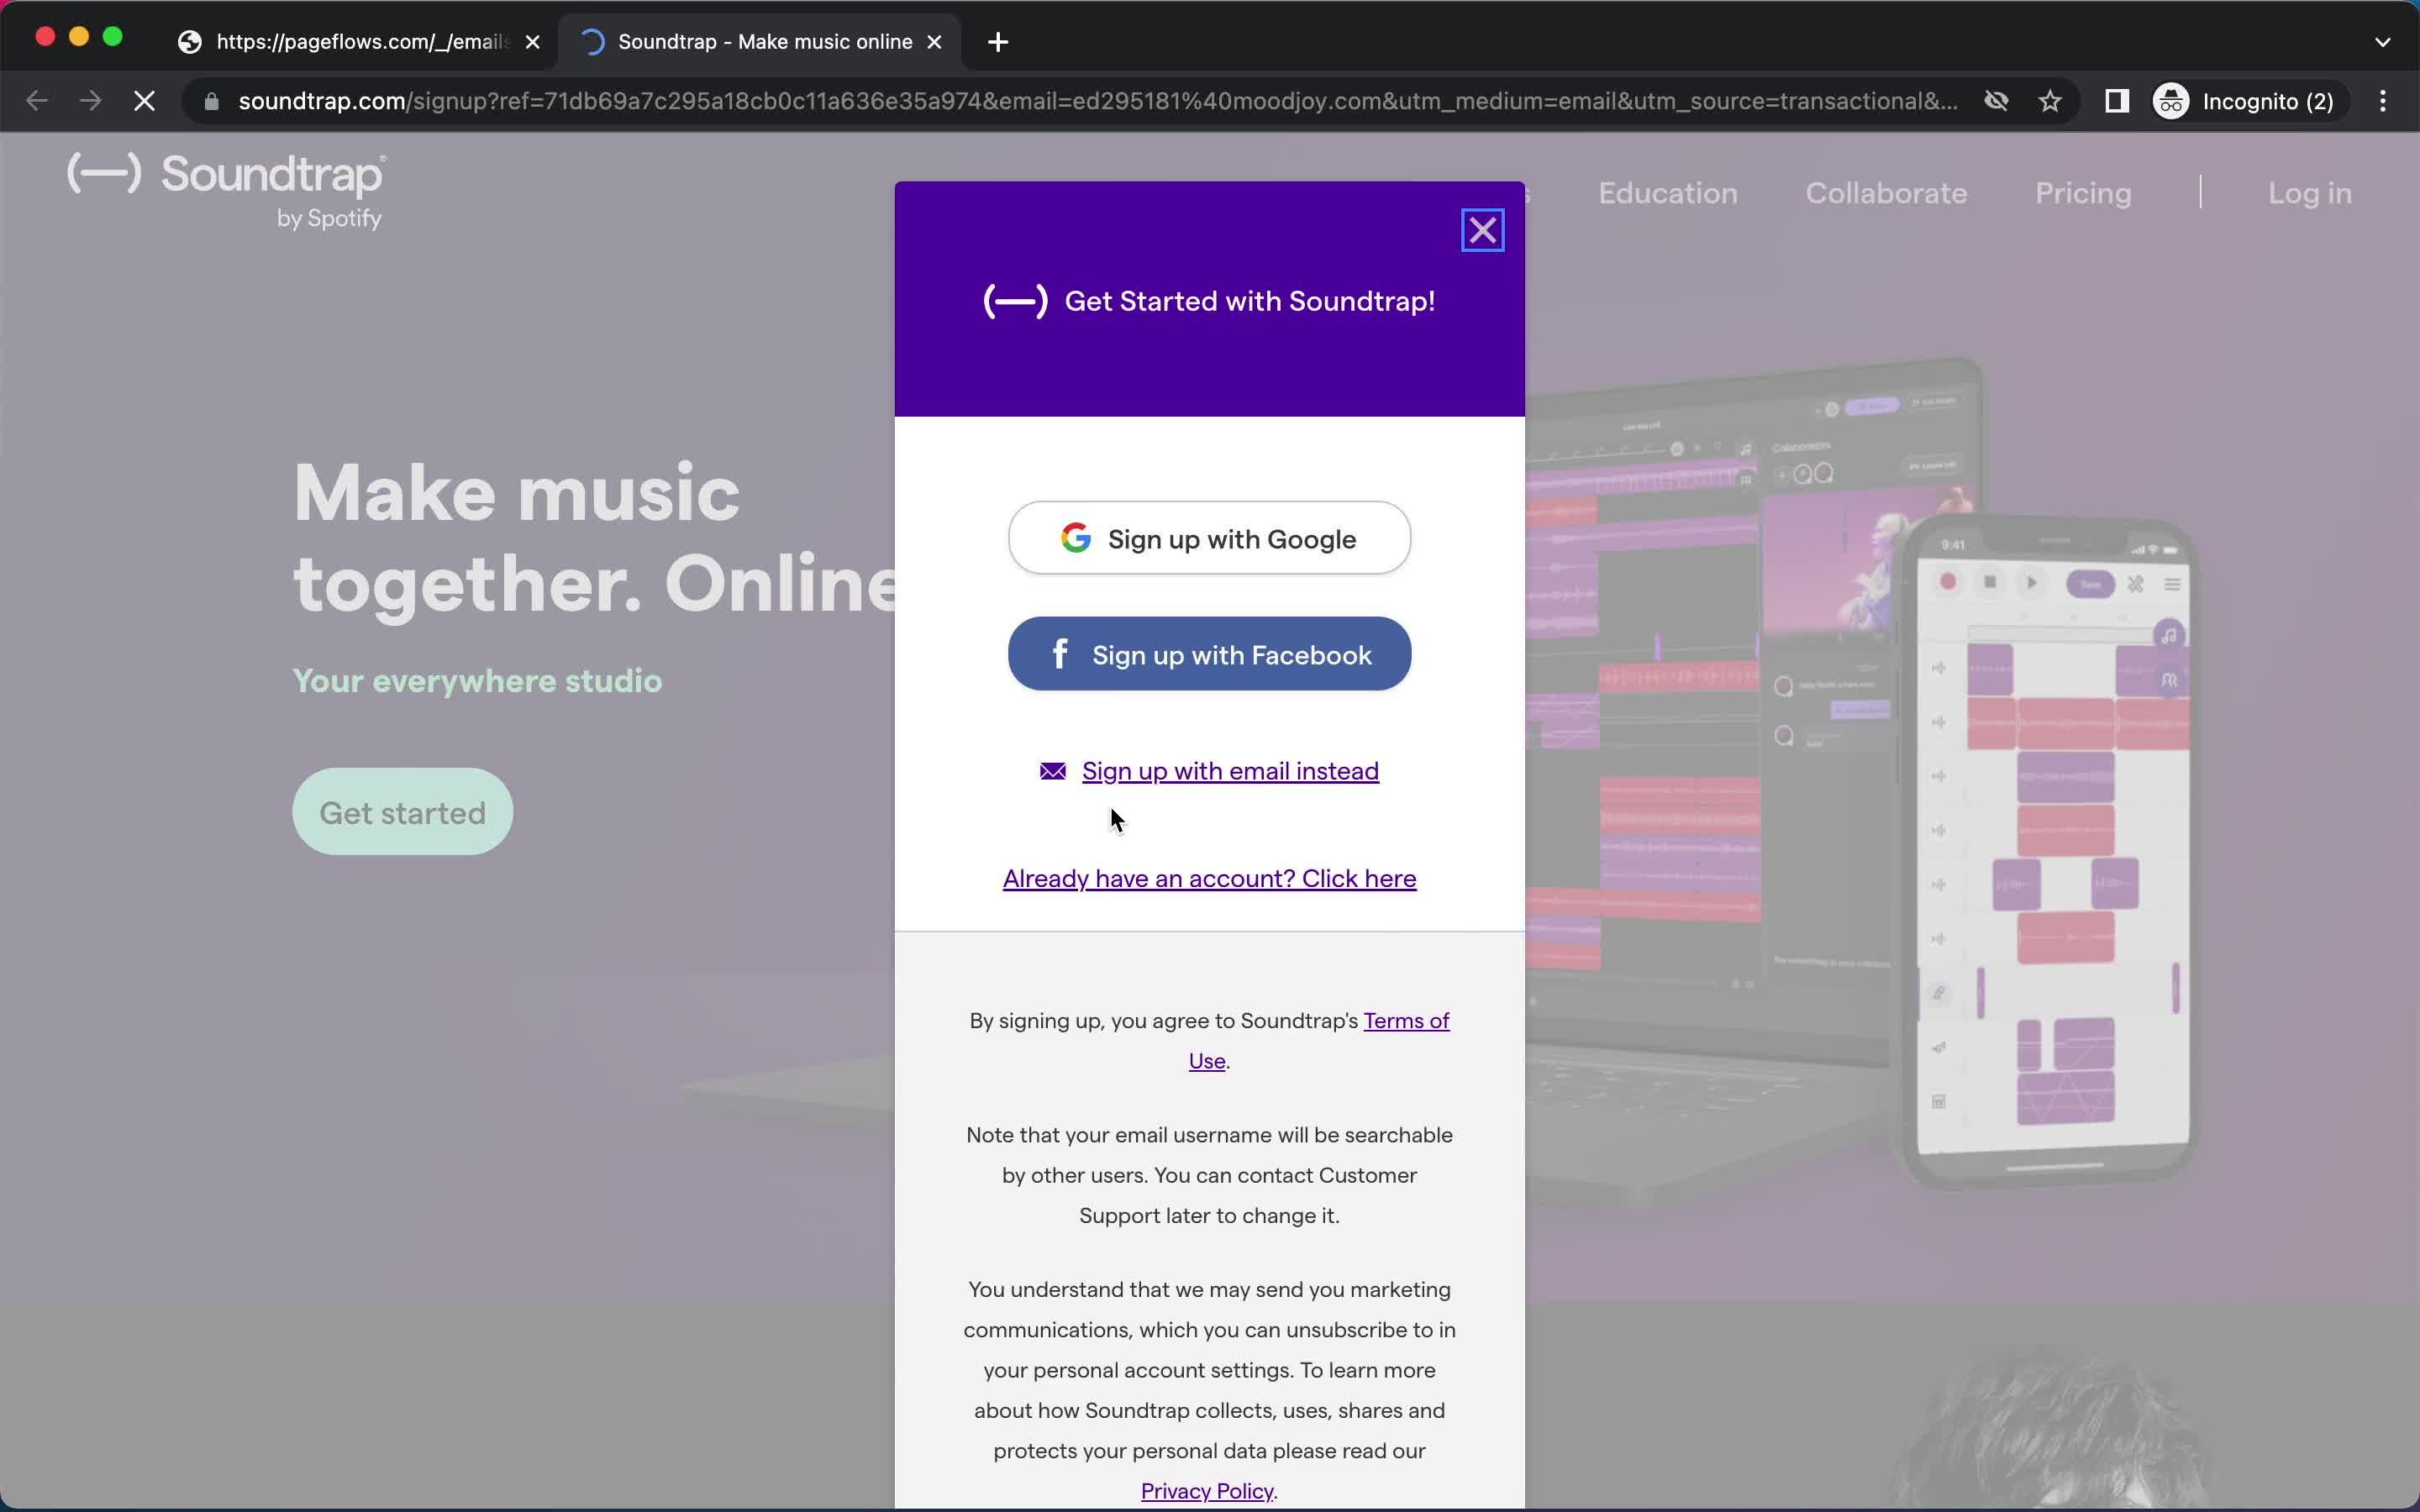Open the Pricing nav item
Image resolution: width=2420 pixels, height=1512 pixels.
2083,193
